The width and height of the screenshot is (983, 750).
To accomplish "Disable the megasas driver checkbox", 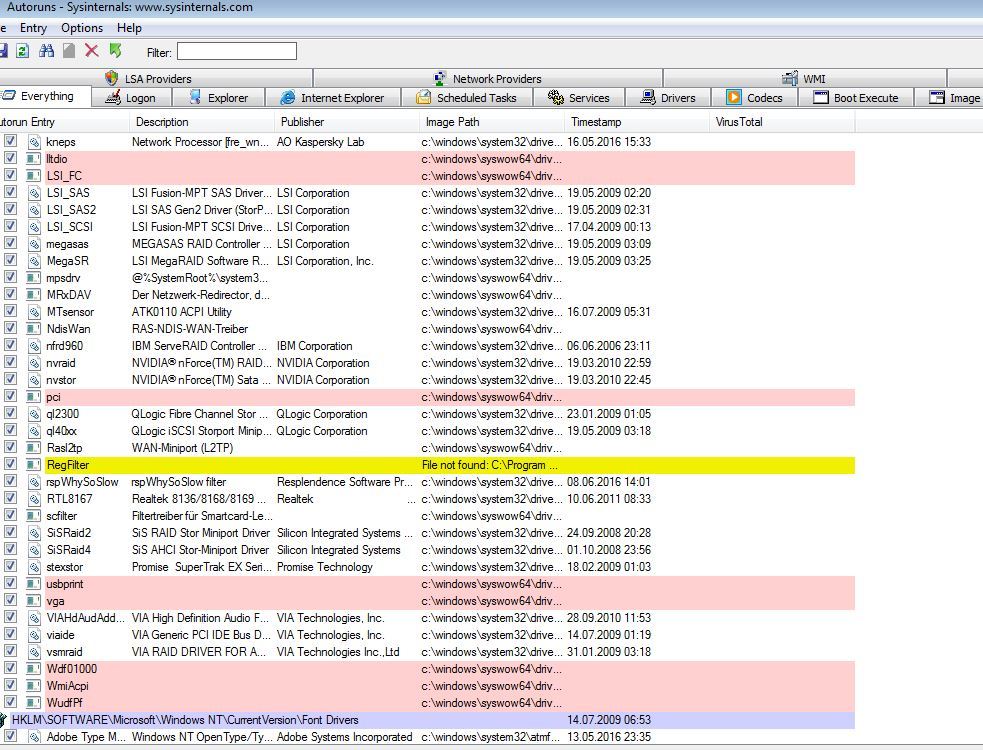I will (10, 243).
